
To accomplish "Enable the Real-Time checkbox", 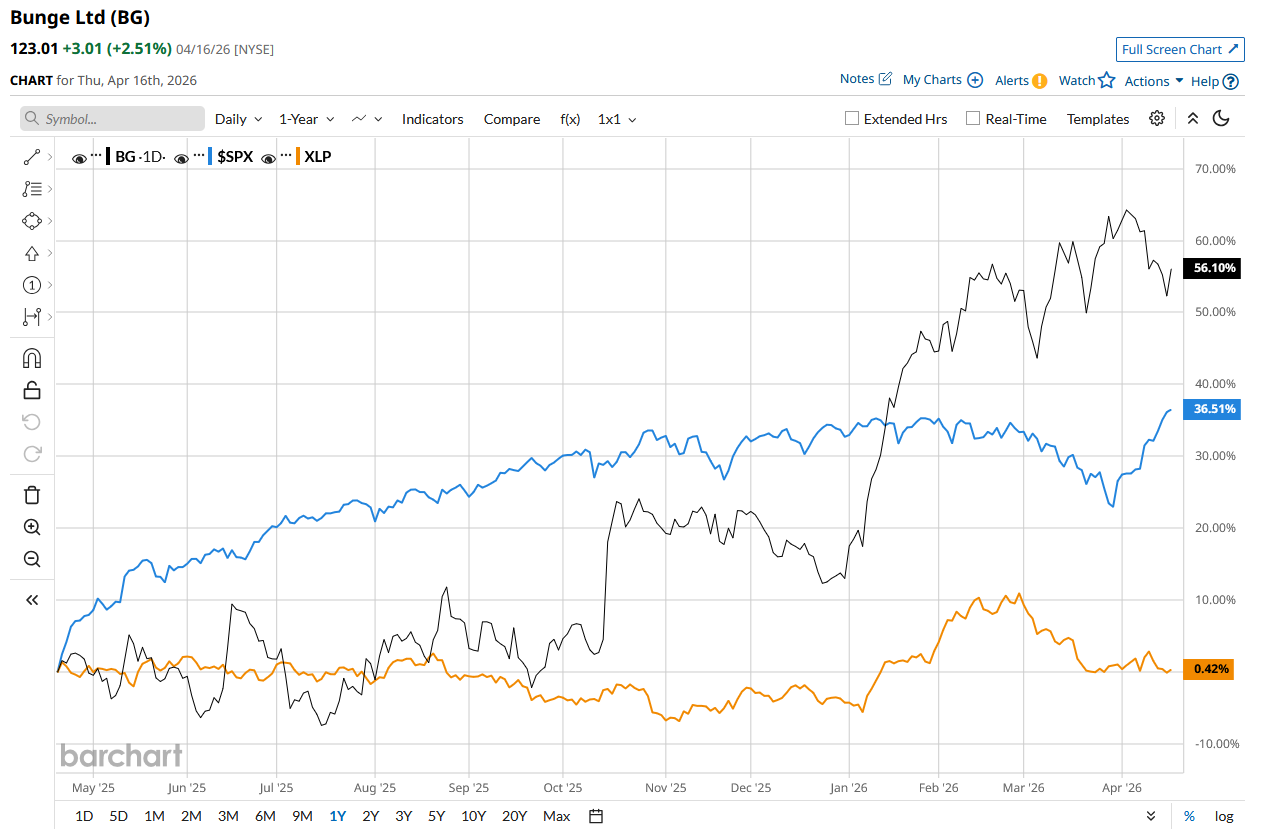I will tap(973, 118).
